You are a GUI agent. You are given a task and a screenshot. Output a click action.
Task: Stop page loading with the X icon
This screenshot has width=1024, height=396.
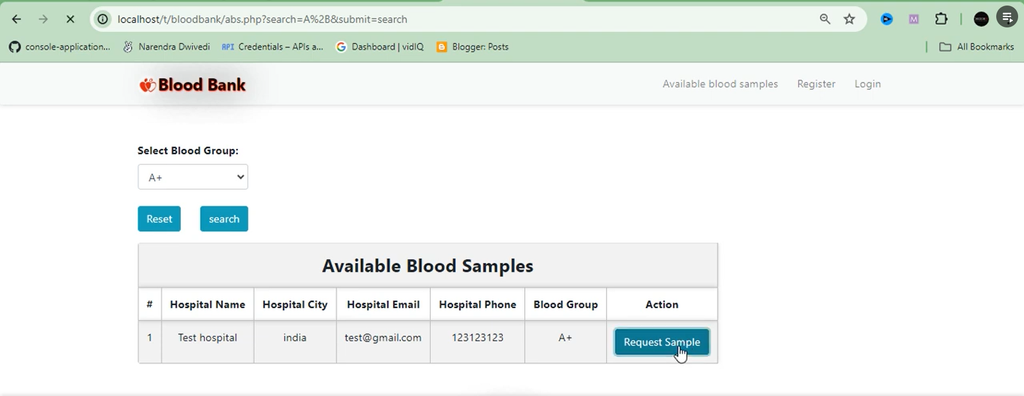coord(70,19)
